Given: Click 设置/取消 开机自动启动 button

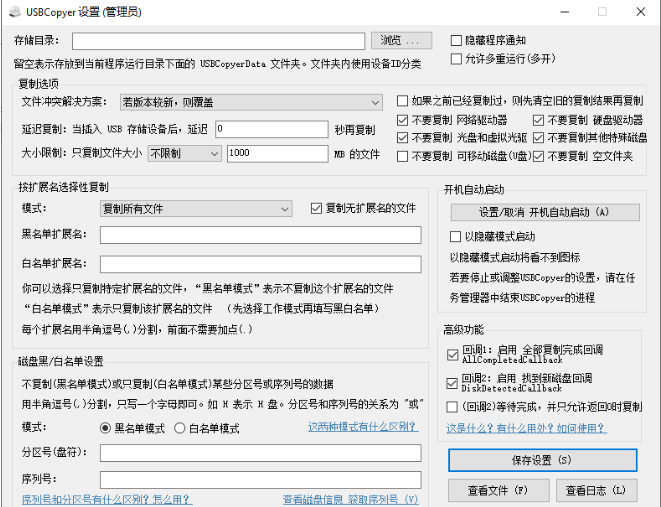Looking at the screenshot, I should tap(543, 212).
